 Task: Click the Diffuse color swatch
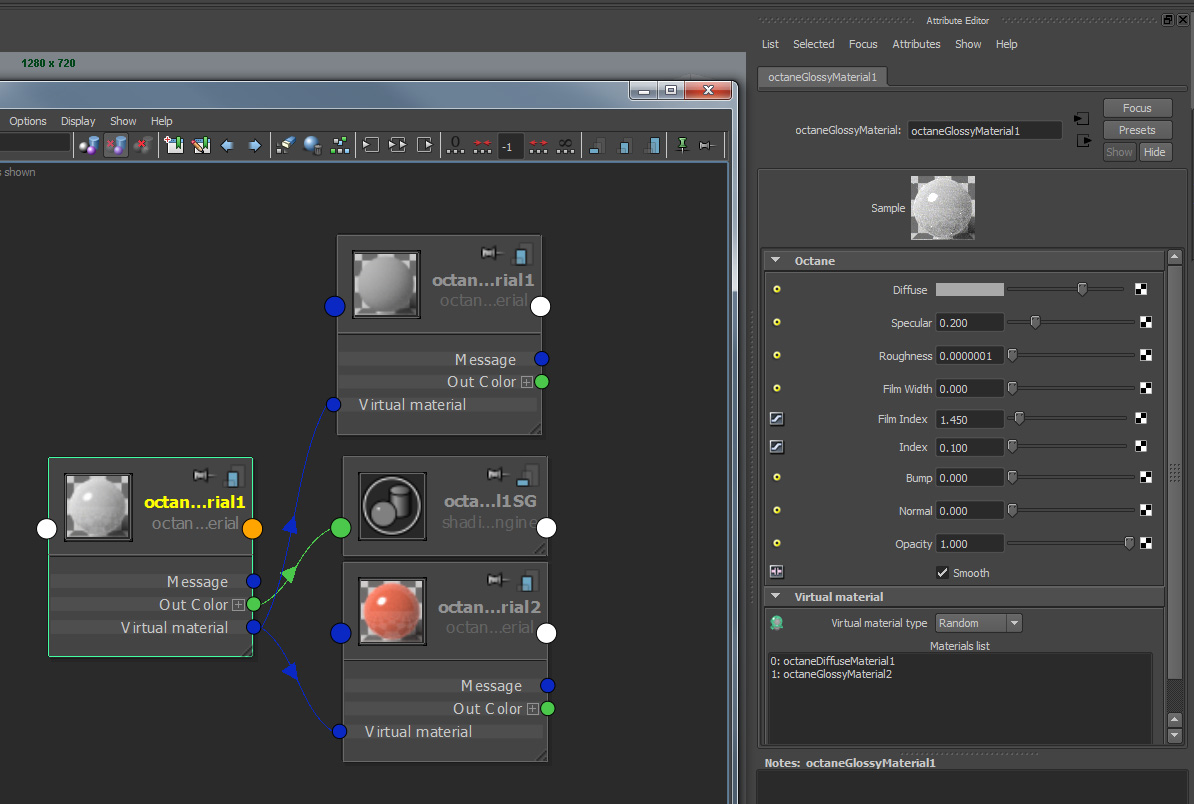[x=969, y=289]
